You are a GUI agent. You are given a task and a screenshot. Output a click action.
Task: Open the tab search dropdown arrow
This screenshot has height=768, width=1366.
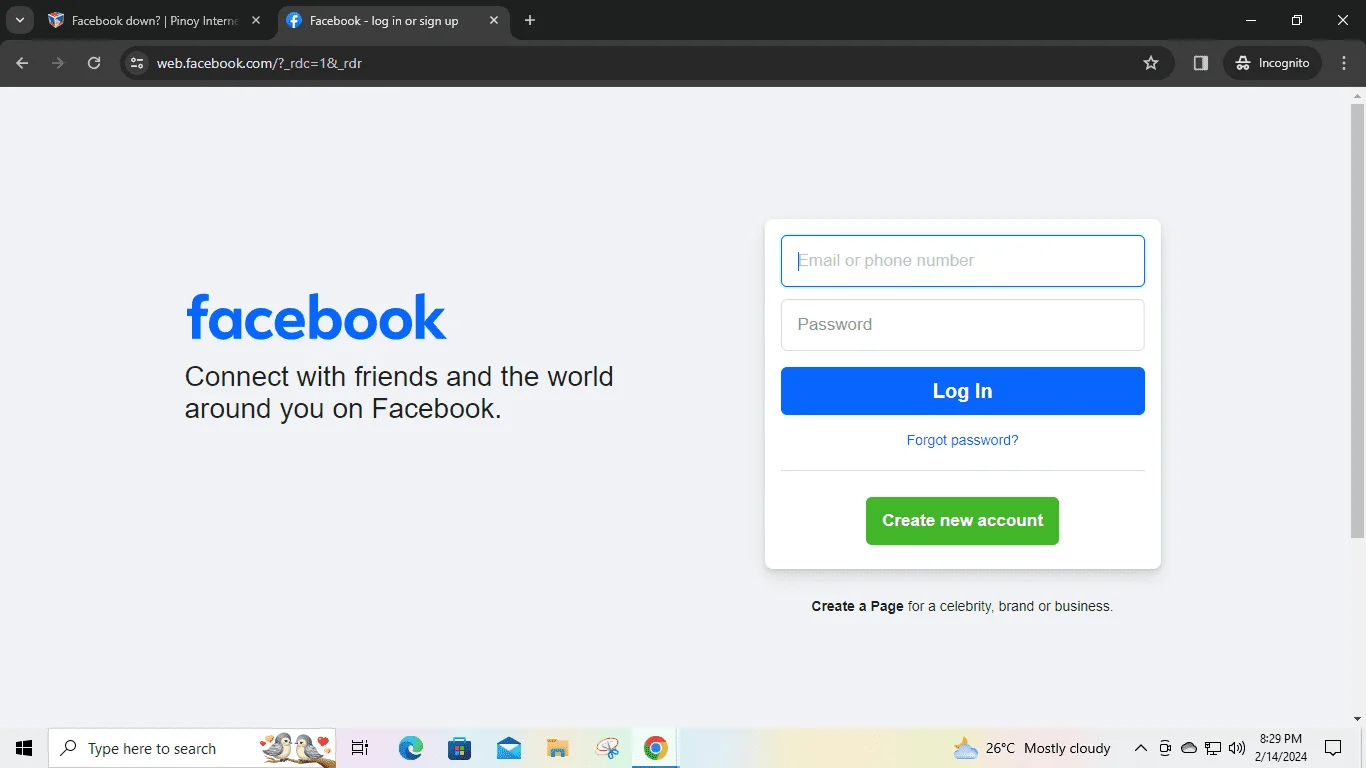pos(19,20)
